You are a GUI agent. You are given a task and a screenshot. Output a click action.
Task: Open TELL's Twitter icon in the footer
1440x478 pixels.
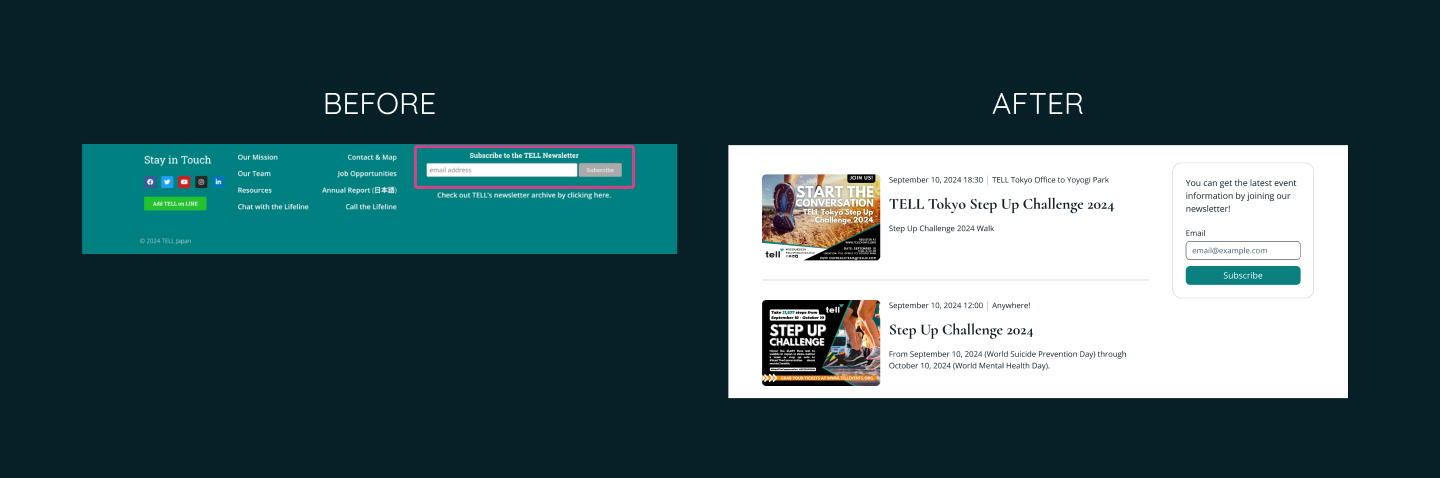[x=167, y=182]
